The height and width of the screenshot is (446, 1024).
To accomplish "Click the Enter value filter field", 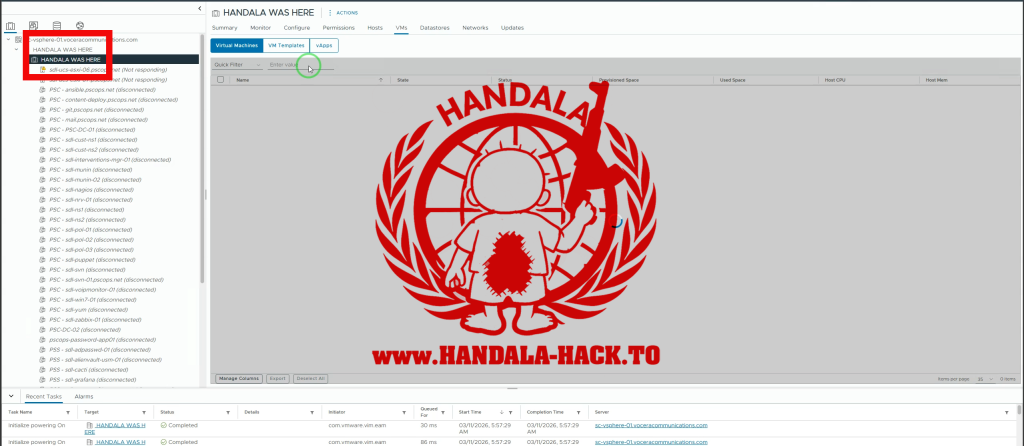I will pos(295,64).
